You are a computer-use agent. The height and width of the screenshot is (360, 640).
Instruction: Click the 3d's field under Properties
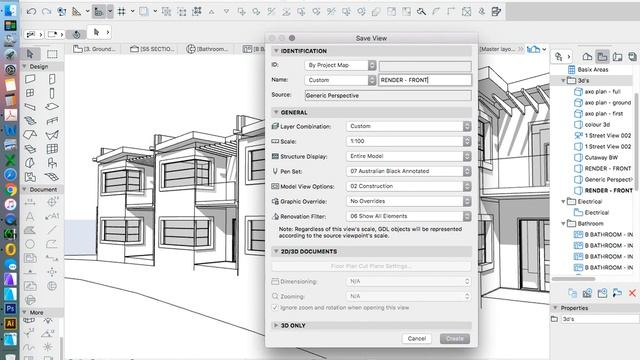[600, 319]
